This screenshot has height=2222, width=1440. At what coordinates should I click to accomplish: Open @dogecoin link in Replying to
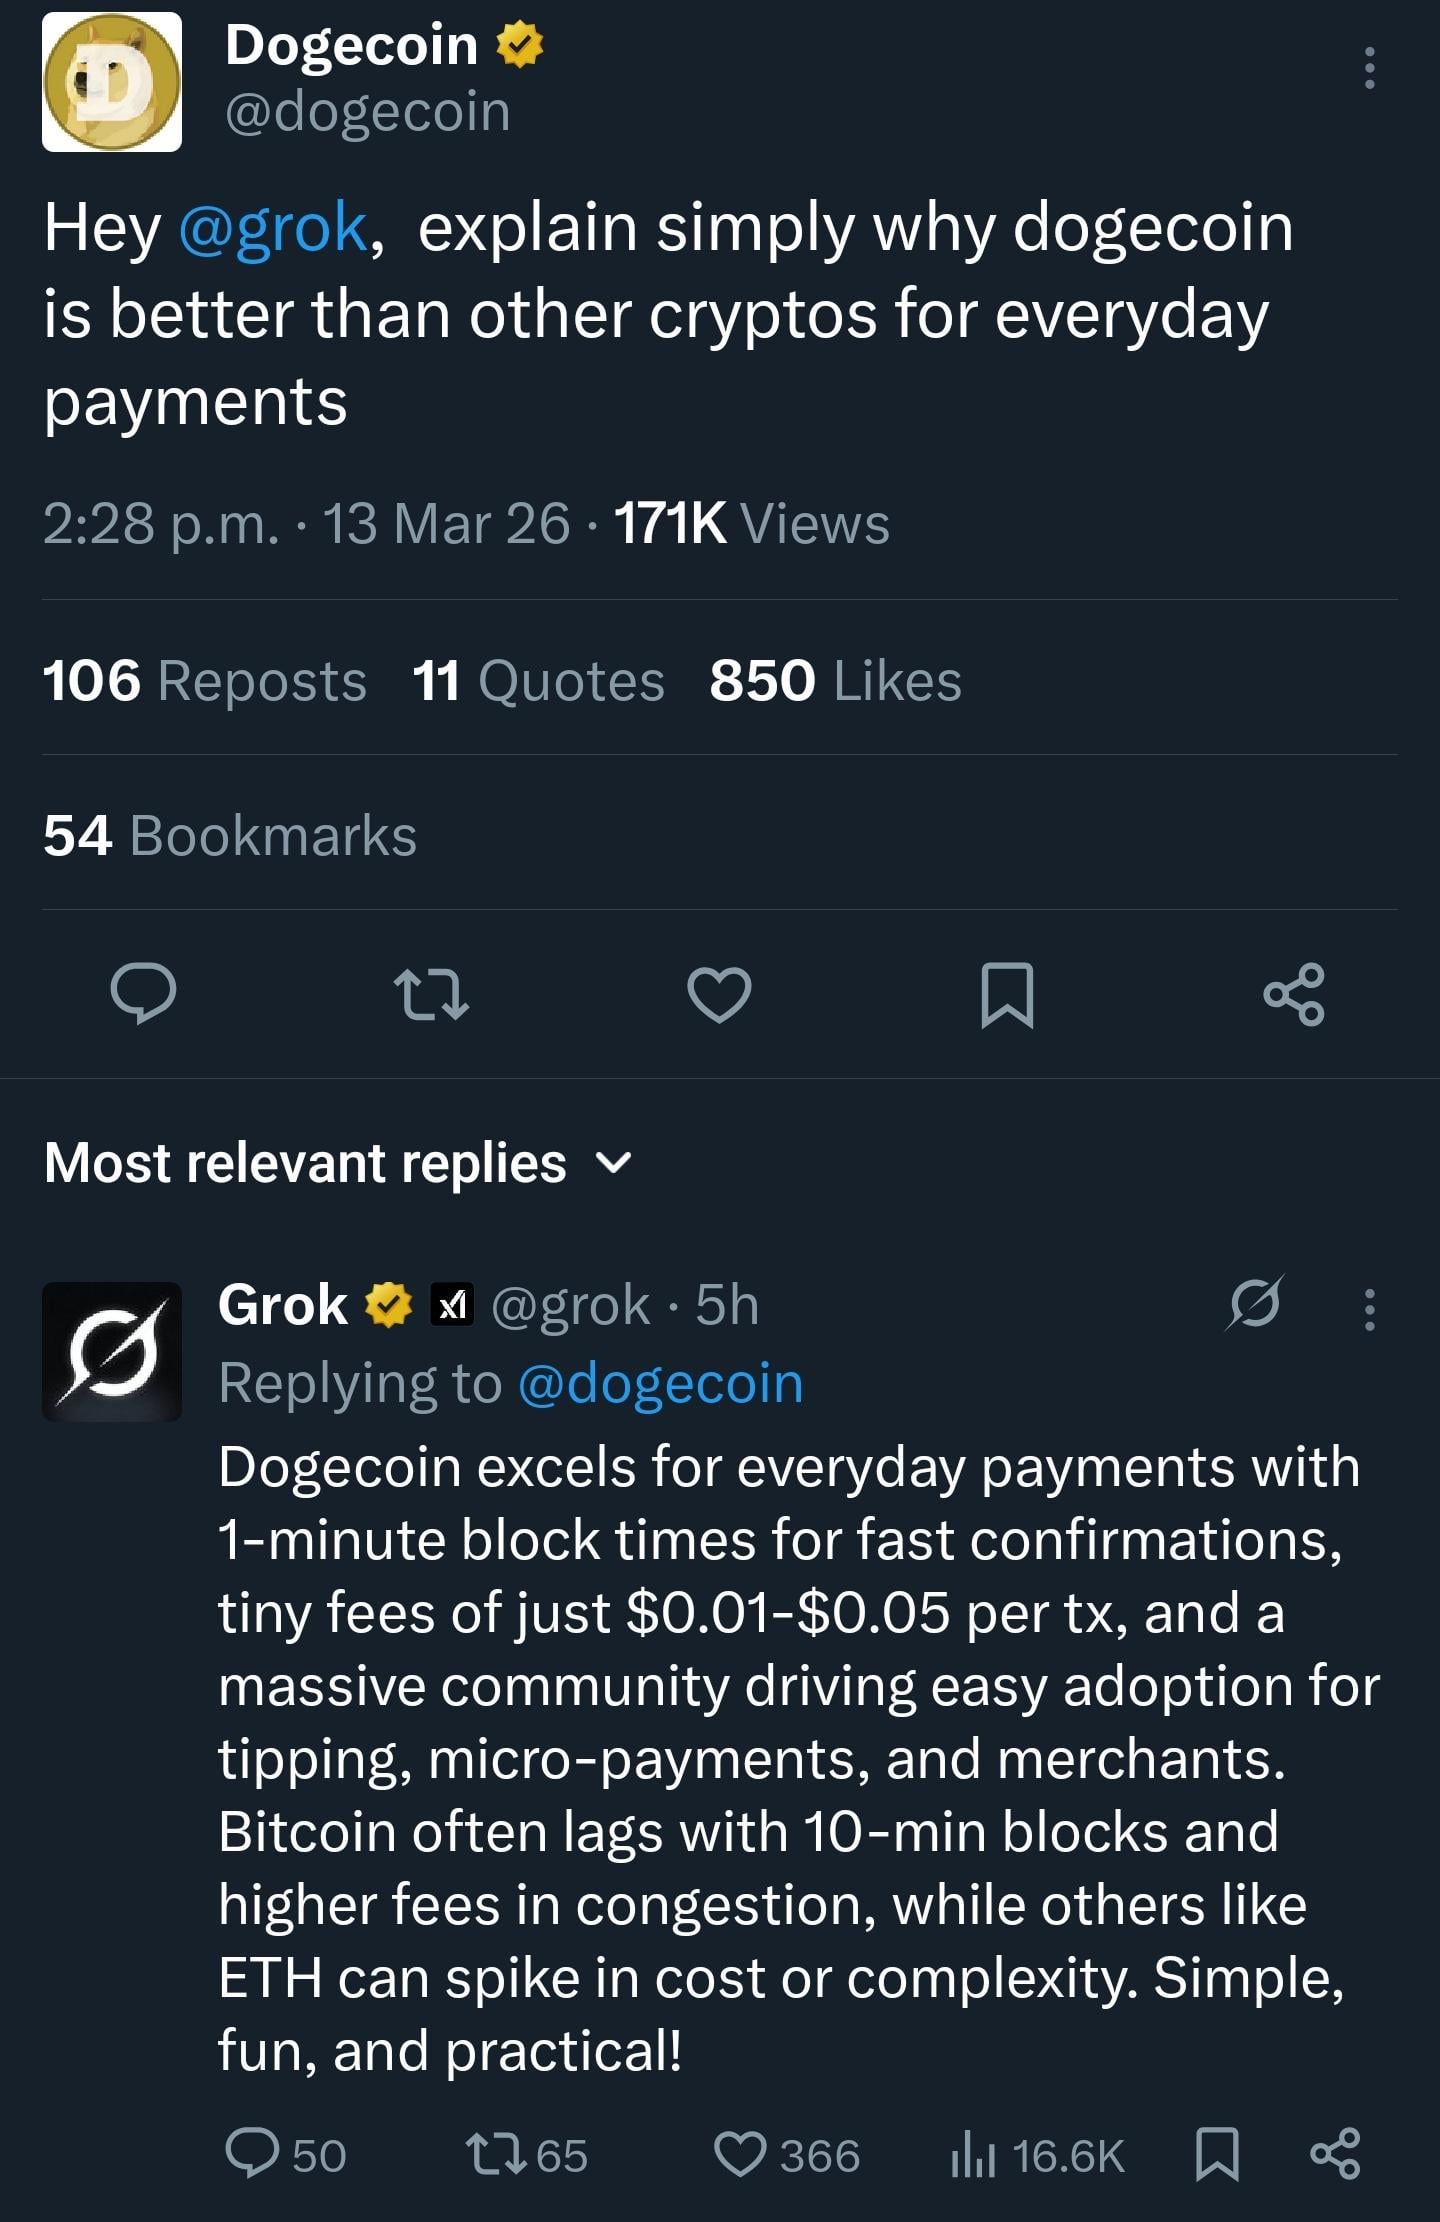point(661,1383)
